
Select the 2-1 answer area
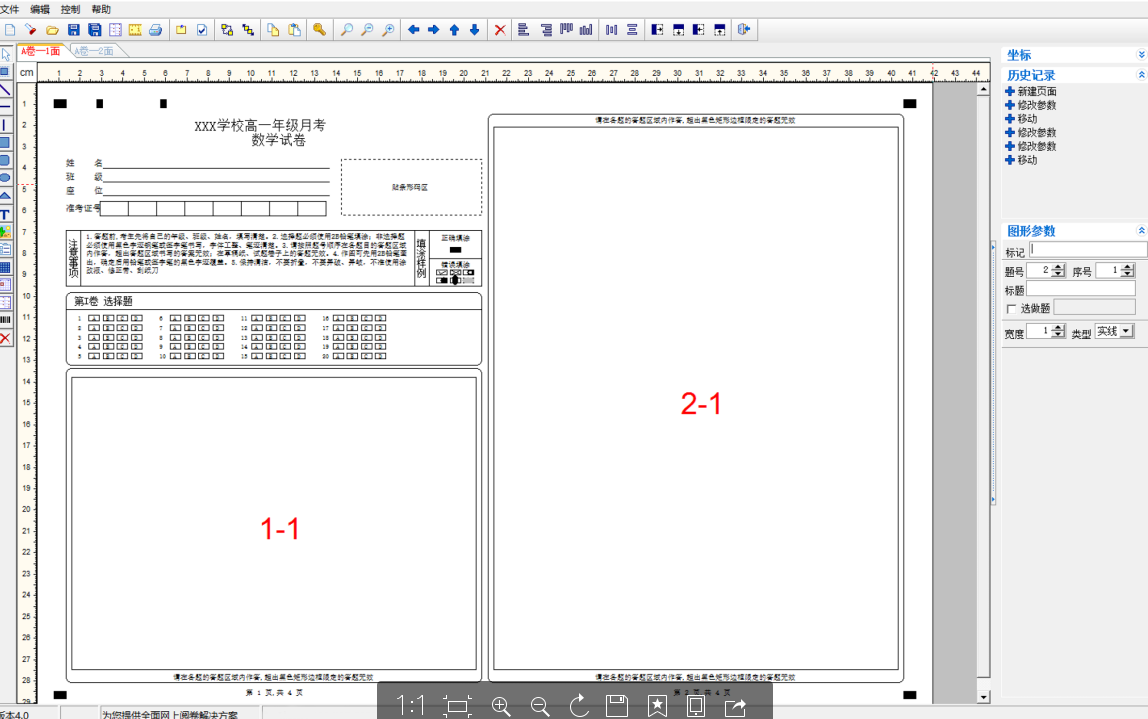tap(696, 398)
